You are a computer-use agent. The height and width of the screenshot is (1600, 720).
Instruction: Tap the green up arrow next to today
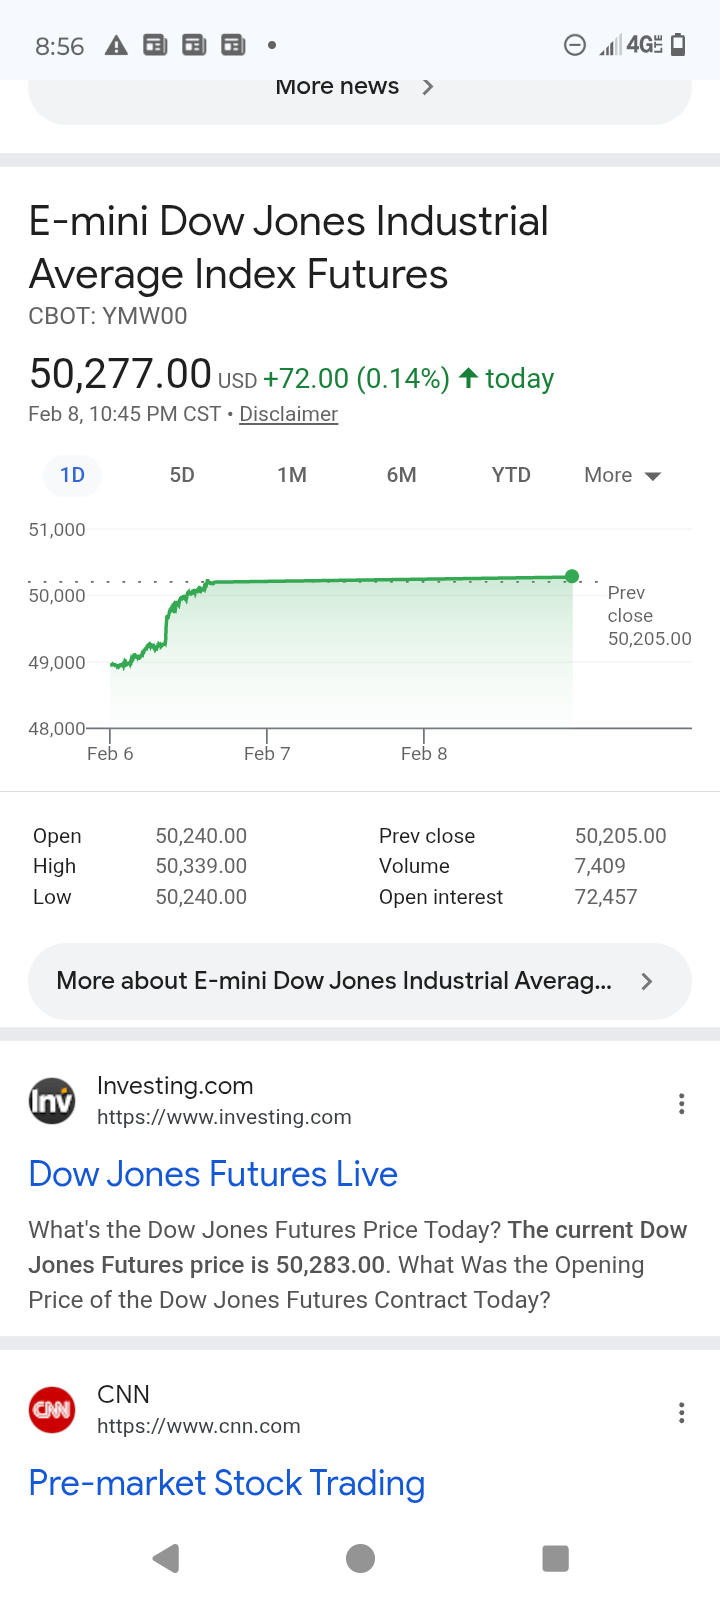(x=468, y=378)
